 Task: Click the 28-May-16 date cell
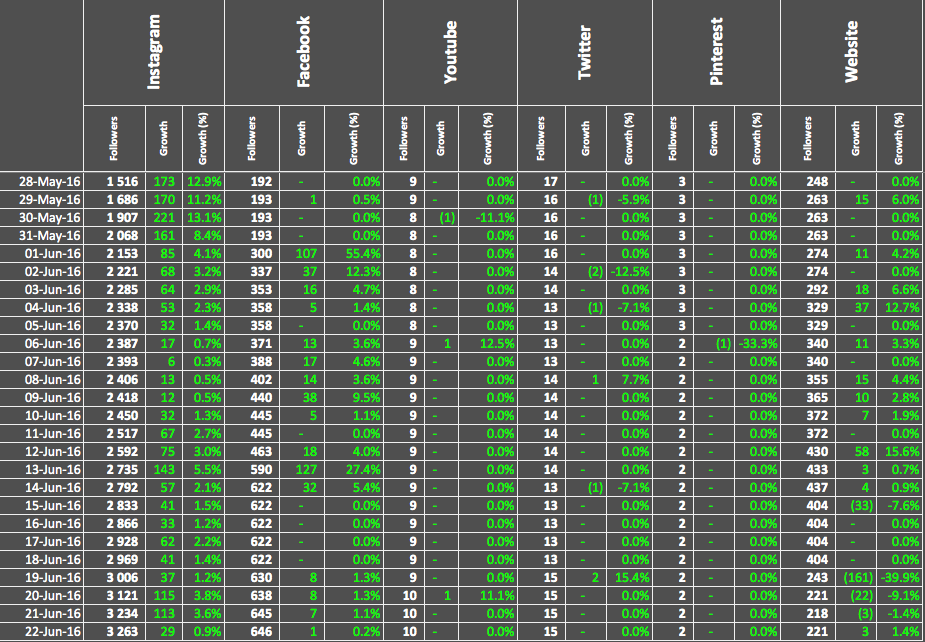pyautogui.click(x=42, y=181)
